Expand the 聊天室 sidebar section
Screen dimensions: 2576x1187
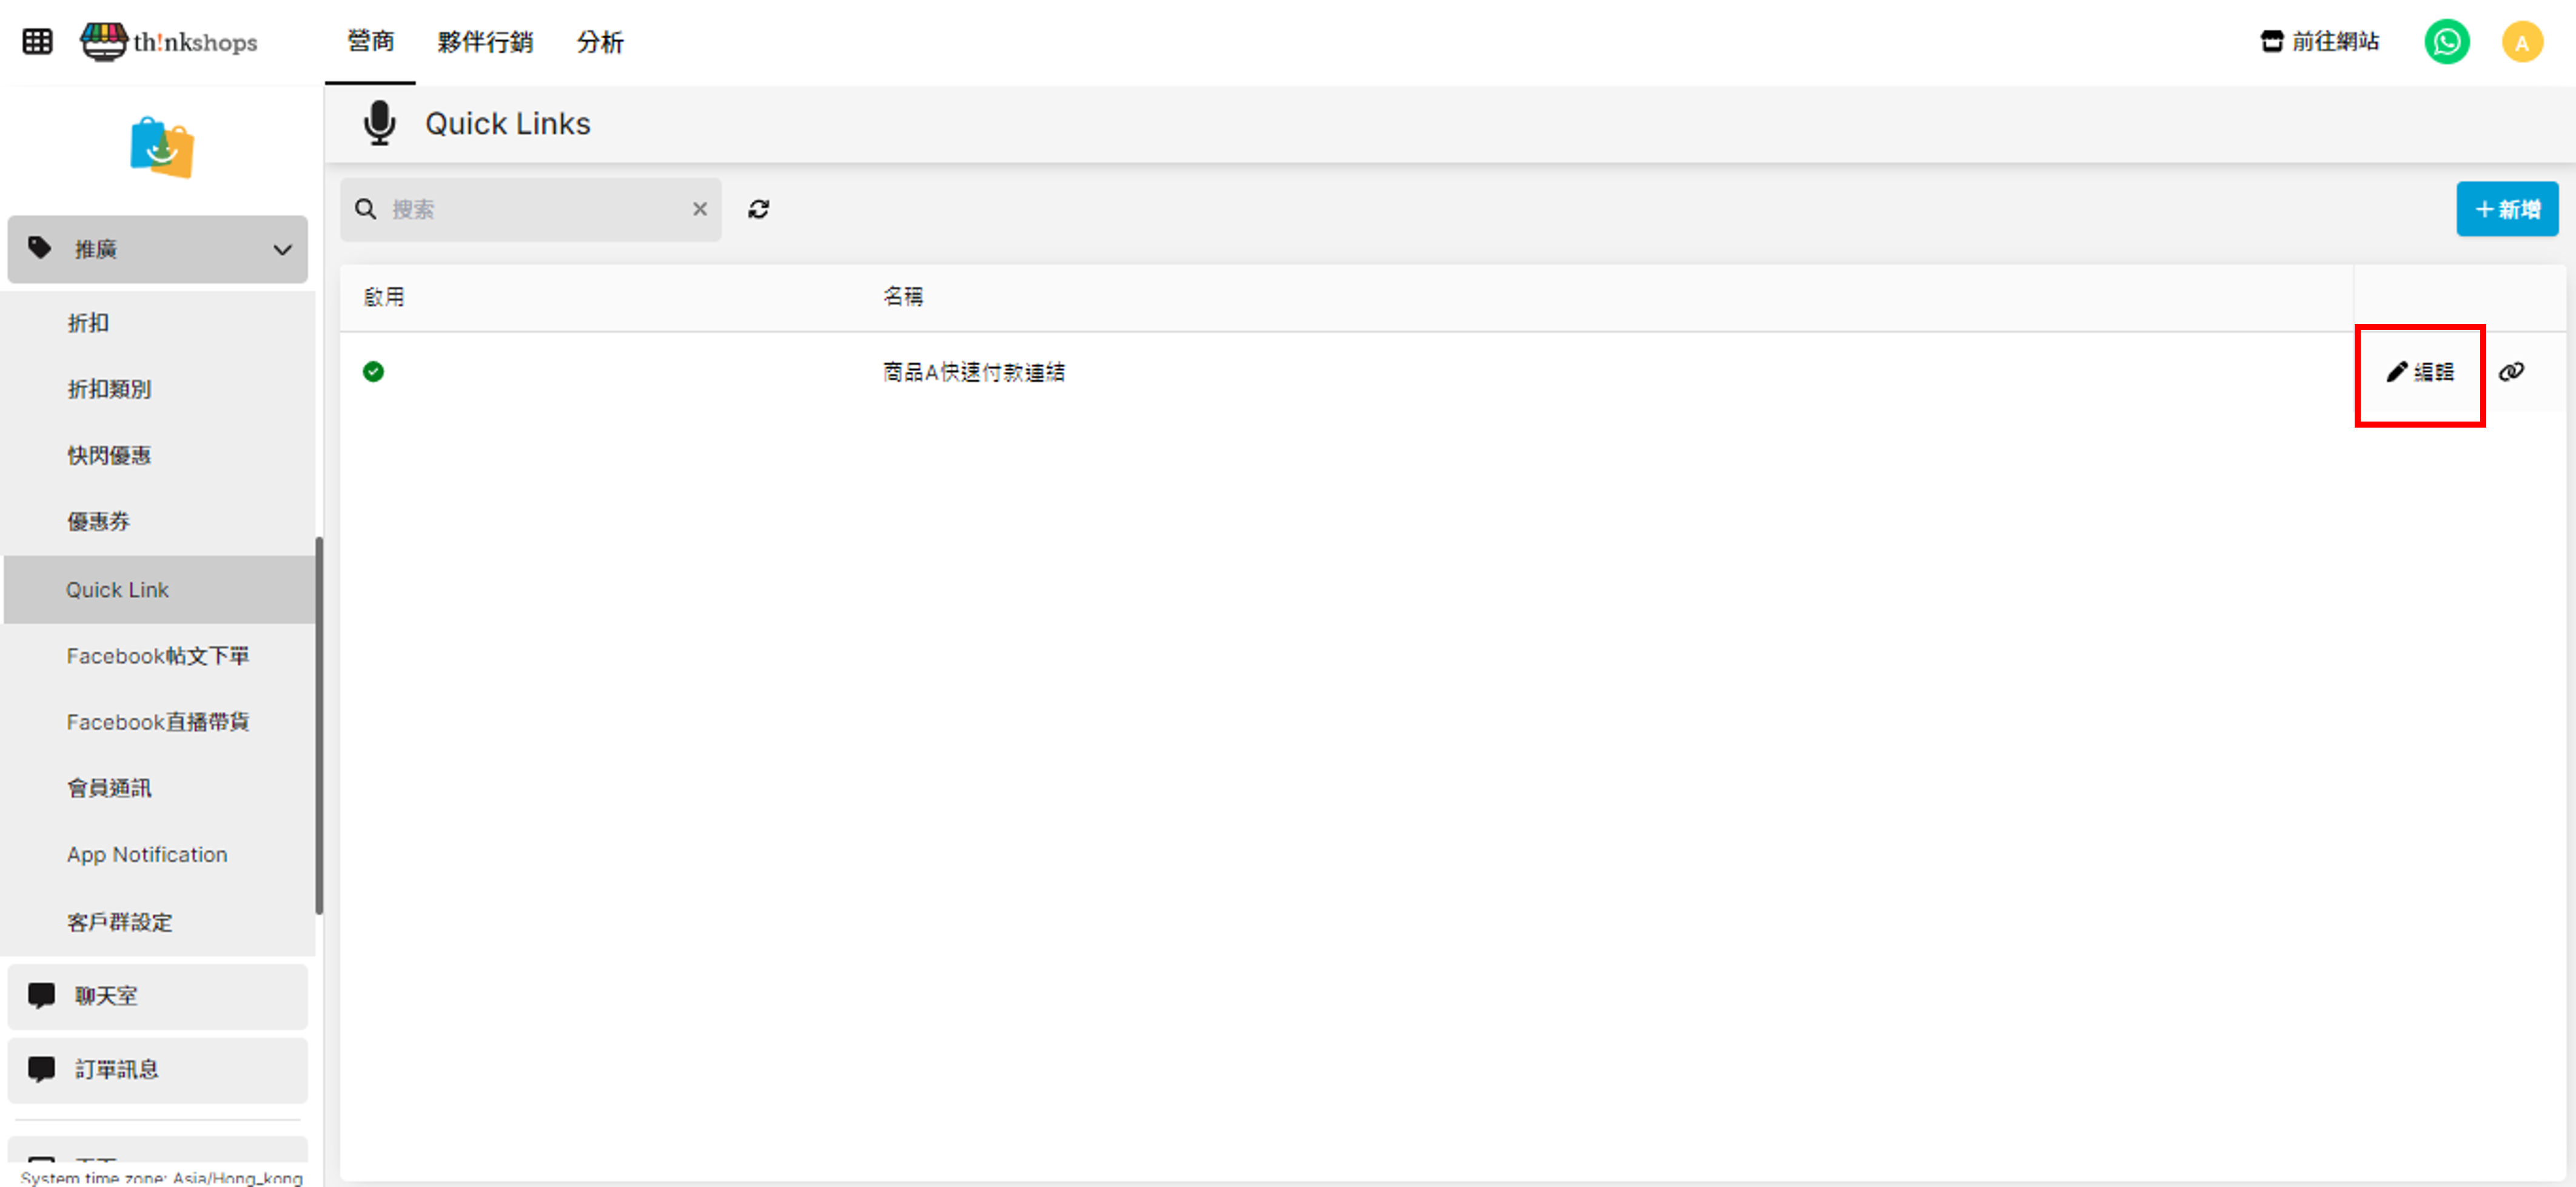pos(157,996)
